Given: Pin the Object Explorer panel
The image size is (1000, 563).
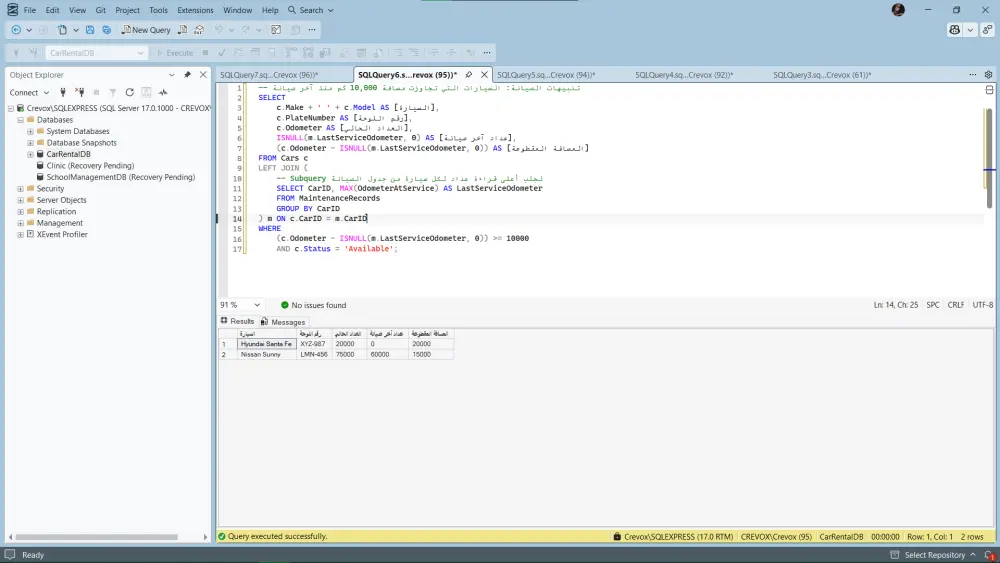Looking at the screenshot, I should click(x=188, y=75).
